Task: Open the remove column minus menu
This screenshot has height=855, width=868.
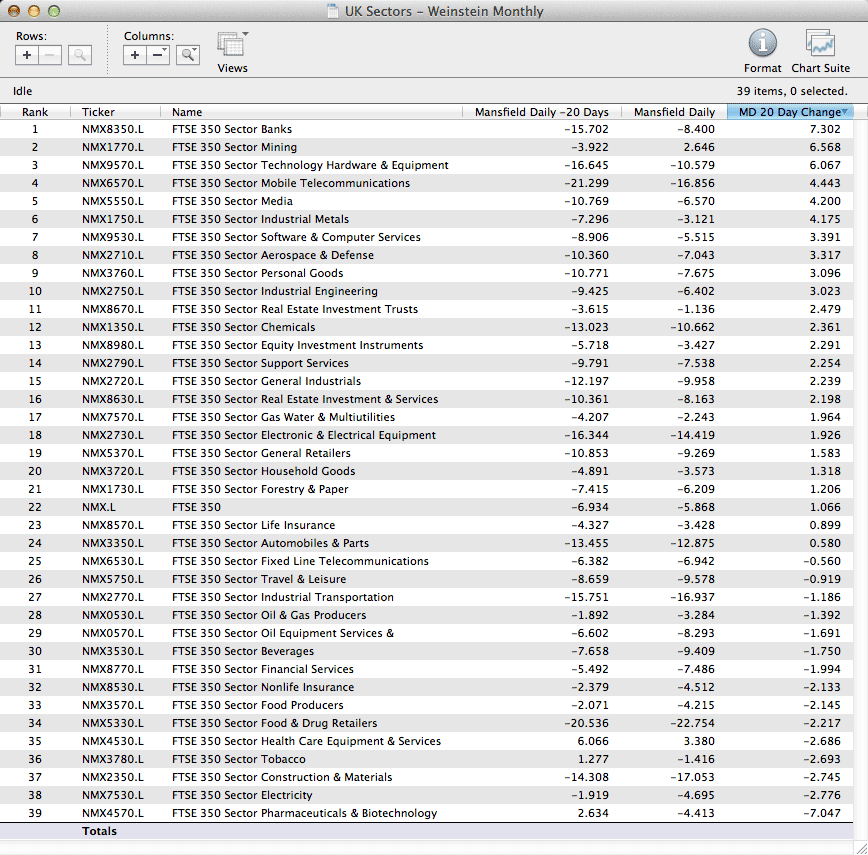Action: point(158,56)
